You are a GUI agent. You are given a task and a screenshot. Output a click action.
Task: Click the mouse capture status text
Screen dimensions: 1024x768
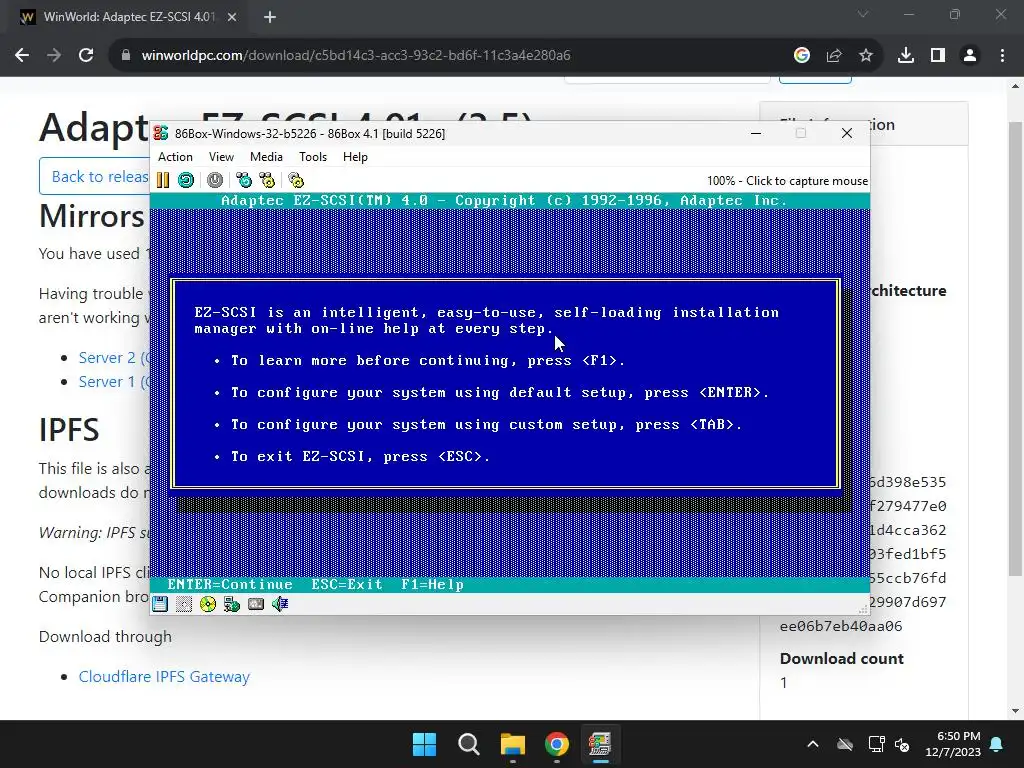pyautogui.click(x=787, y=181)
